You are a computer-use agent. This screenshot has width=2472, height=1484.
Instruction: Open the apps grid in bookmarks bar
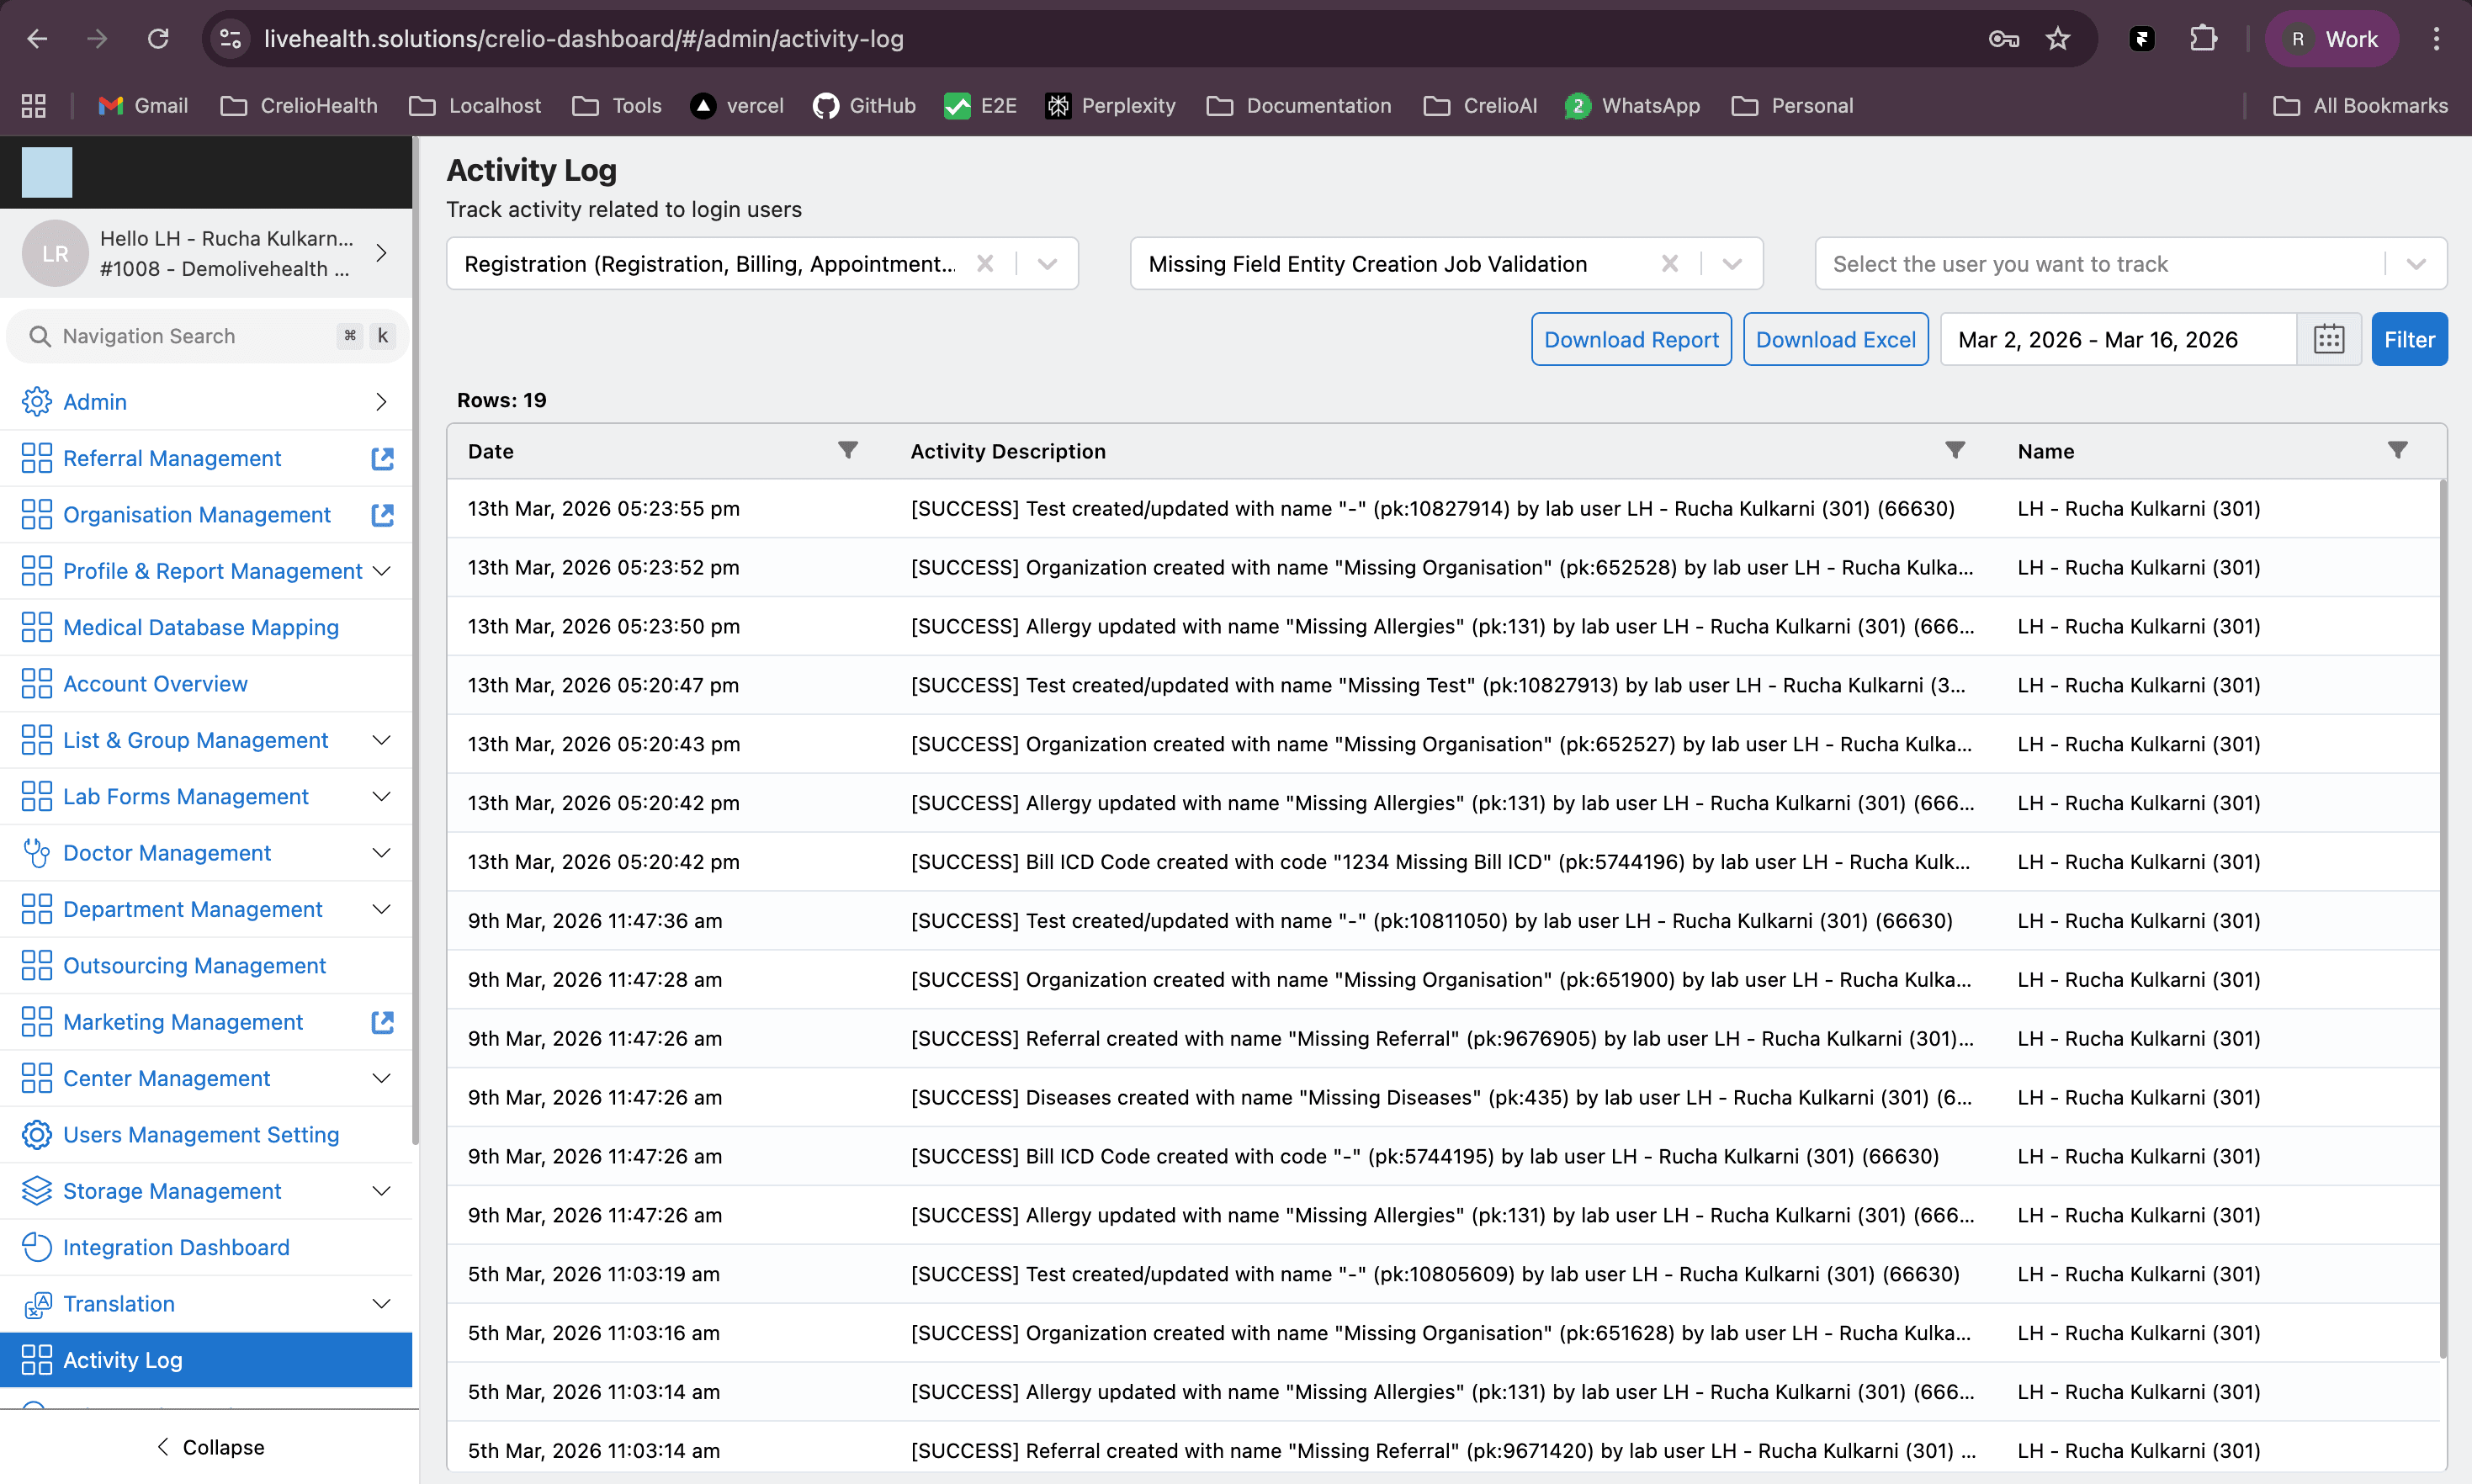click(x=34, y=105)
